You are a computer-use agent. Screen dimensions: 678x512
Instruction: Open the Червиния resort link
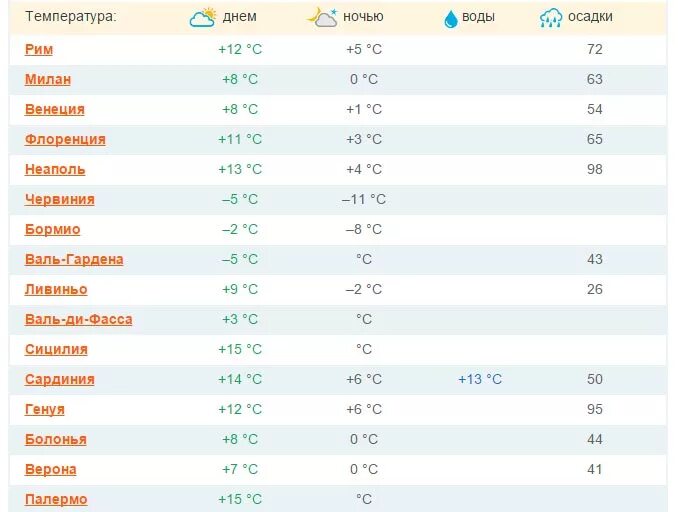[60, 199]
